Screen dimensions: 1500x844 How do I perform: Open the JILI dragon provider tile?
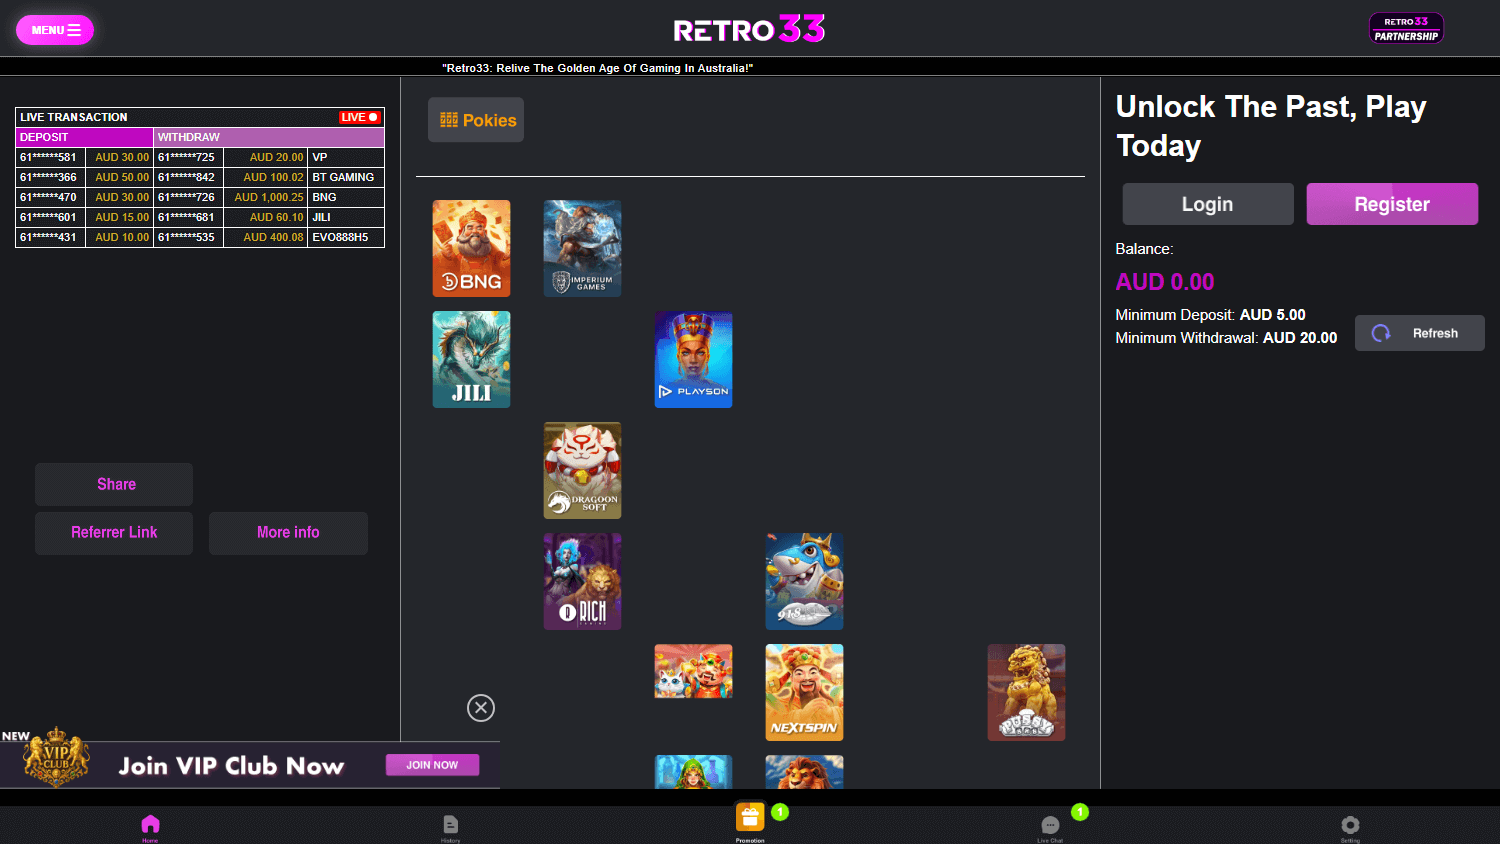471,359
